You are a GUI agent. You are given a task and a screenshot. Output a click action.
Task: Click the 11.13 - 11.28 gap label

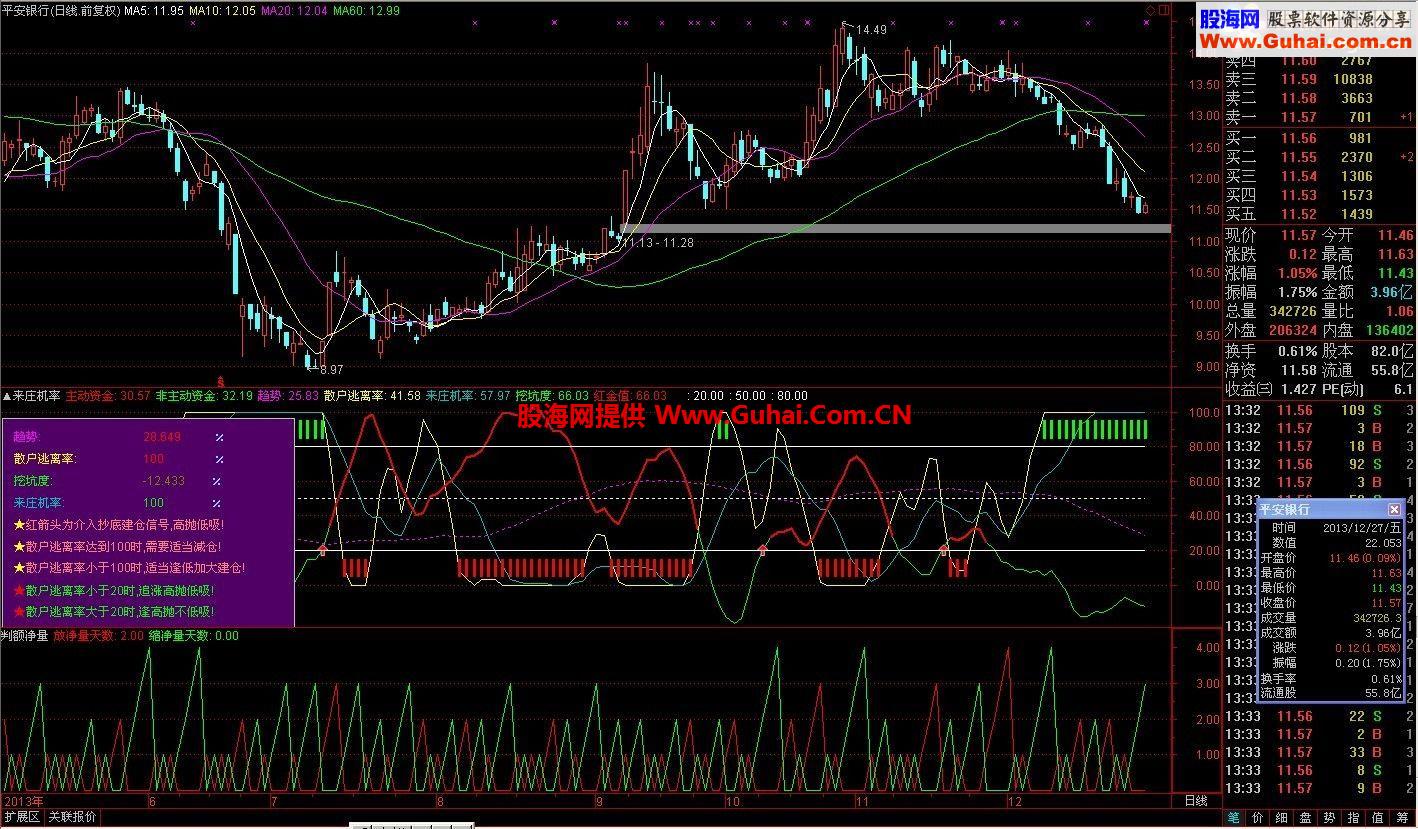pos(658,242)
